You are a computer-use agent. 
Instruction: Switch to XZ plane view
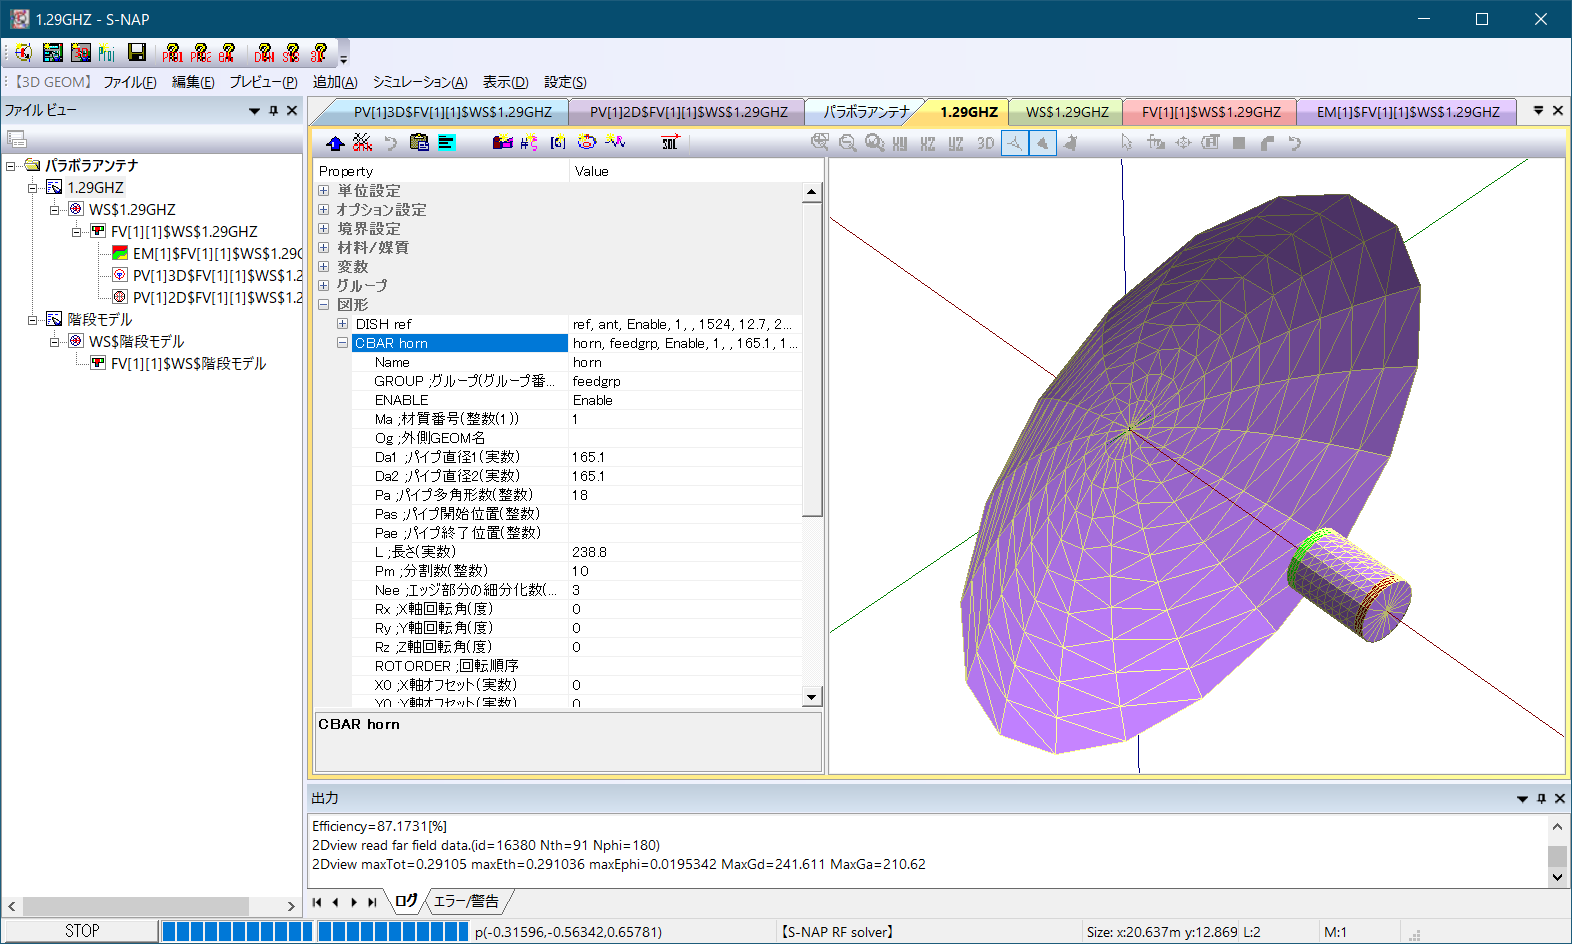(x=928, y=143)
